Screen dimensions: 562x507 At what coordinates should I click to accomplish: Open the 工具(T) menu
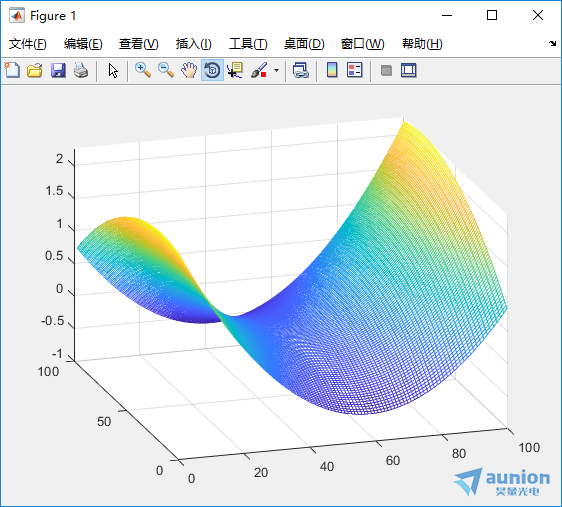pyautogui.click(x=248, y=44)
